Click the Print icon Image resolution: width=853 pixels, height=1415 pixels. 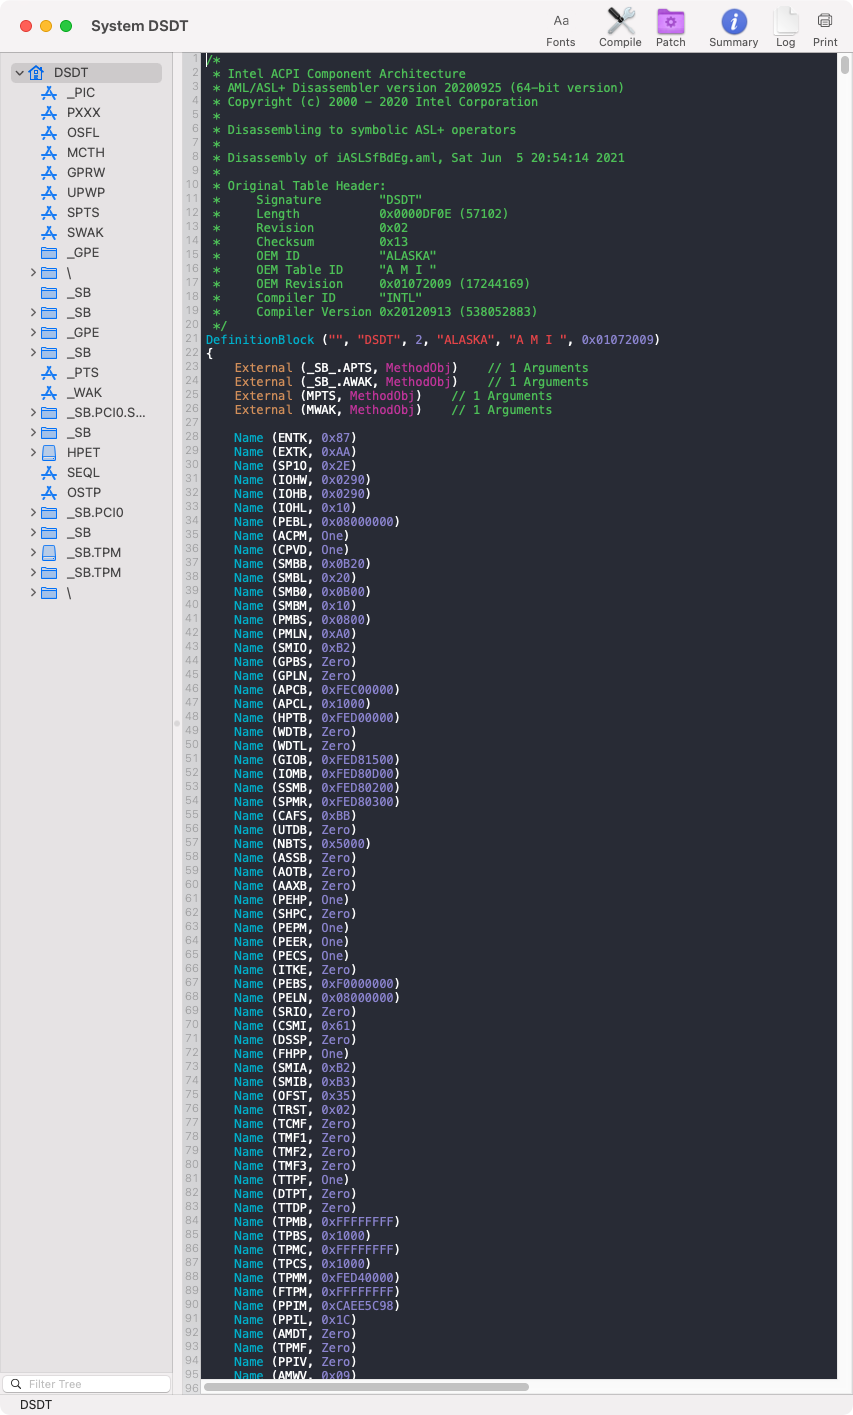pos(825,28)
